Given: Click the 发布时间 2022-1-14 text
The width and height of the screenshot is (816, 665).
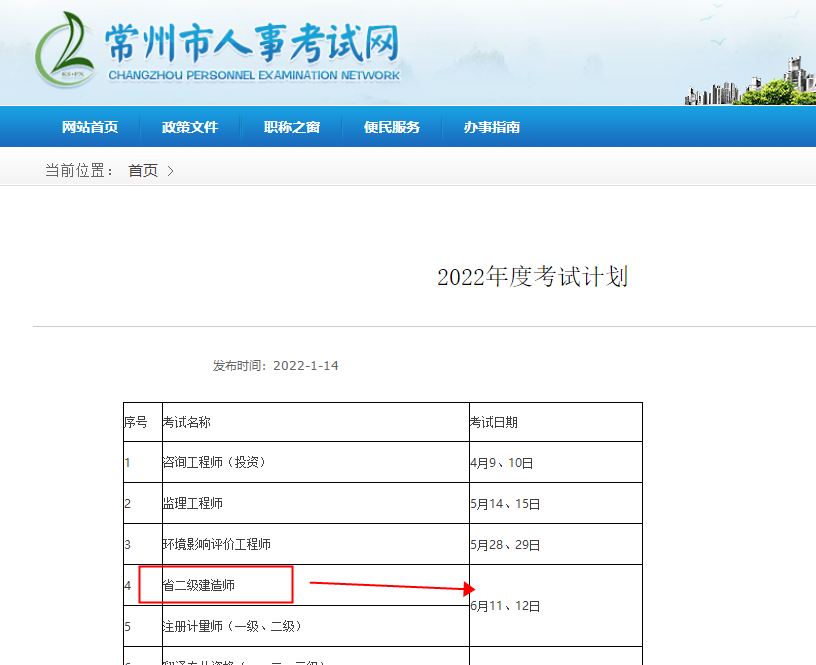Looking at the screenshot, I should click(x=277, y=365).
